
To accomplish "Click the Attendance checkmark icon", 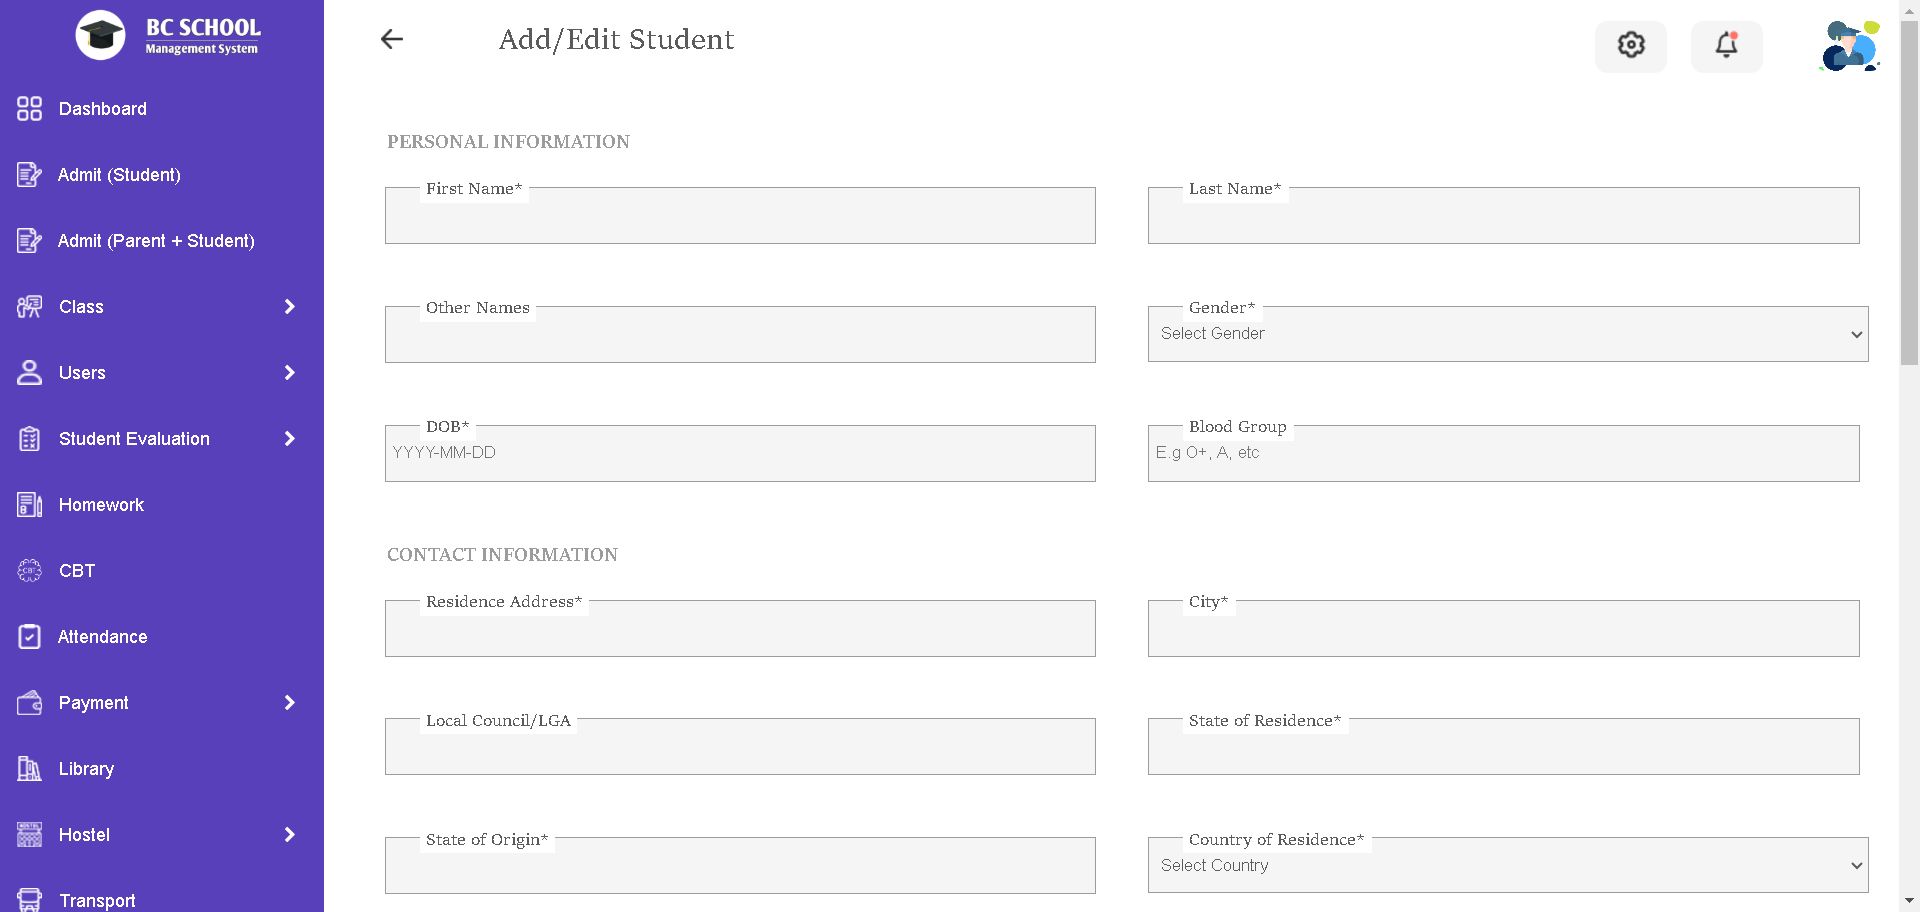I will 30,637.
